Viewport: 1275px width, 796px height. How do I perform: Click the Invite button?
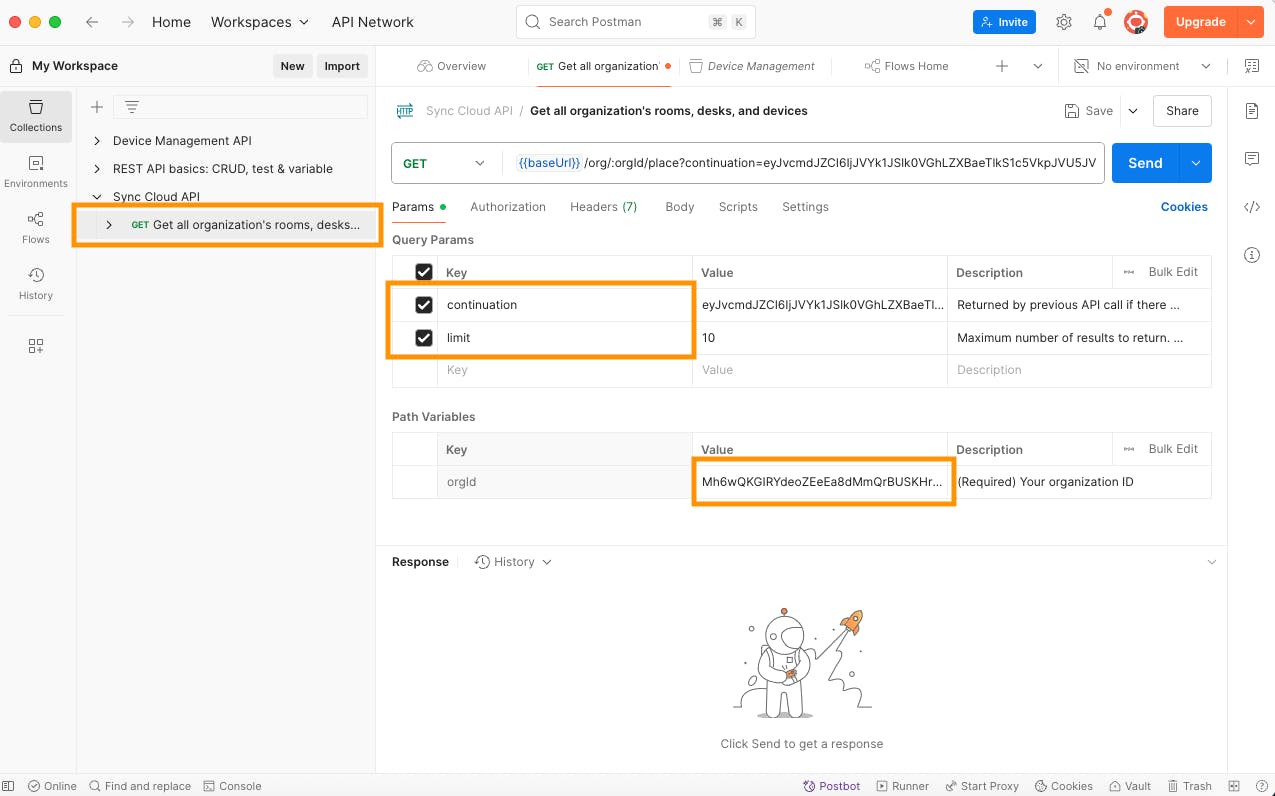click(x=1004, y=22)
